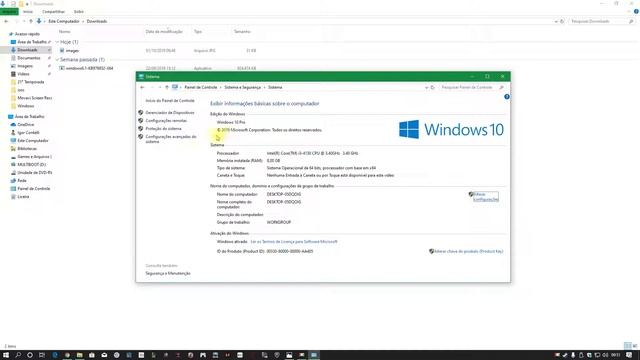Open Início tab in Explorer ribbon

click(28, 11)
